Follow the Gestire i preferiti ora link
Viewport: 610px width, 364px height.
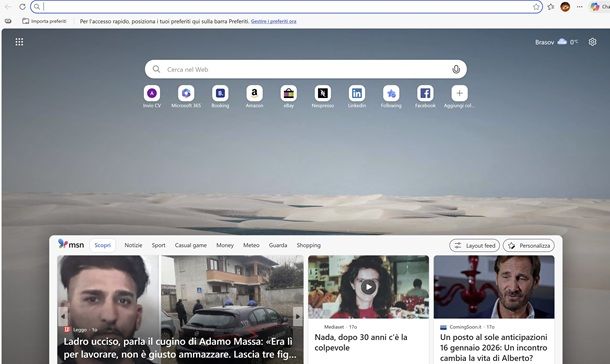pyautogui.click(x=273, y=21)
